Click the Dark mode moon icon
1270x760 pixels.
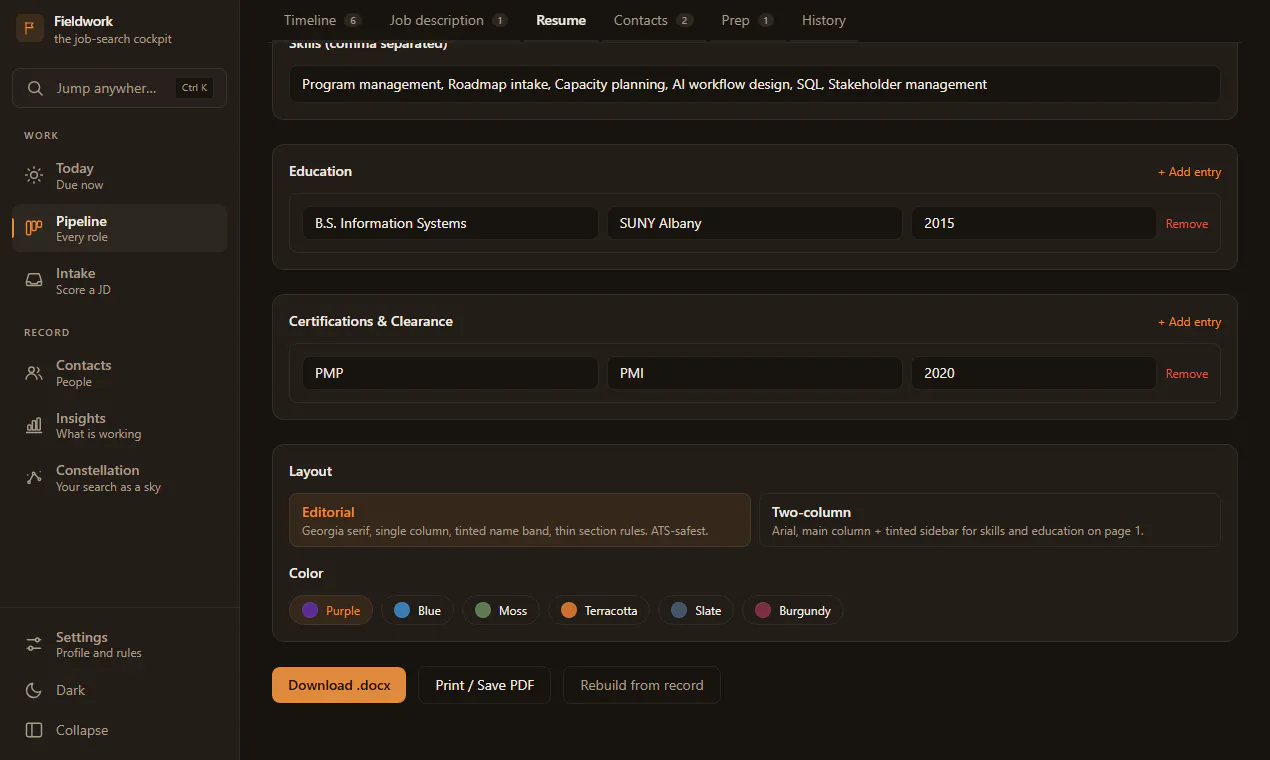pyautogui.click(x=34, y=690)
